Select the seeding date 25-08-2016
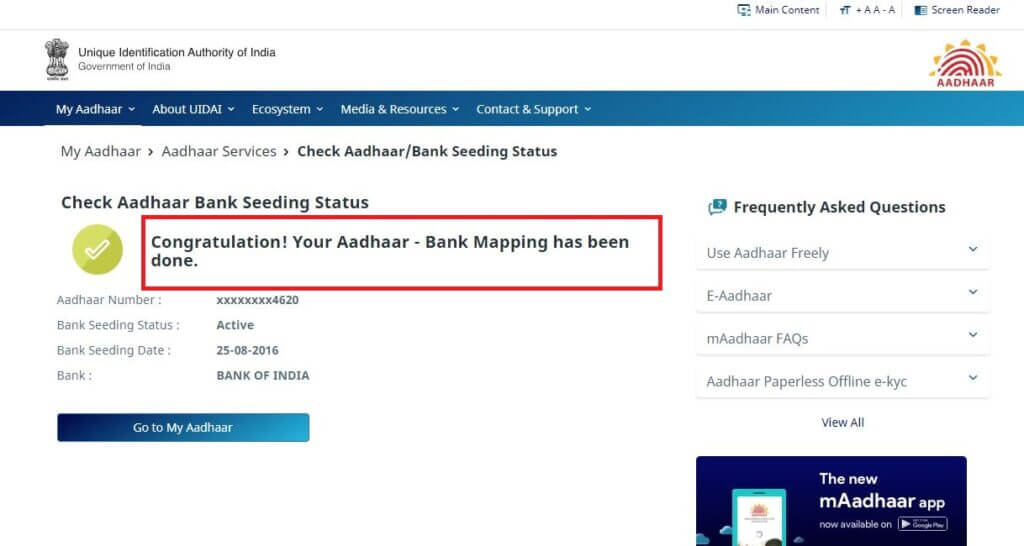1024x546 pixels. pyautogui.click(x=248, y=350)
